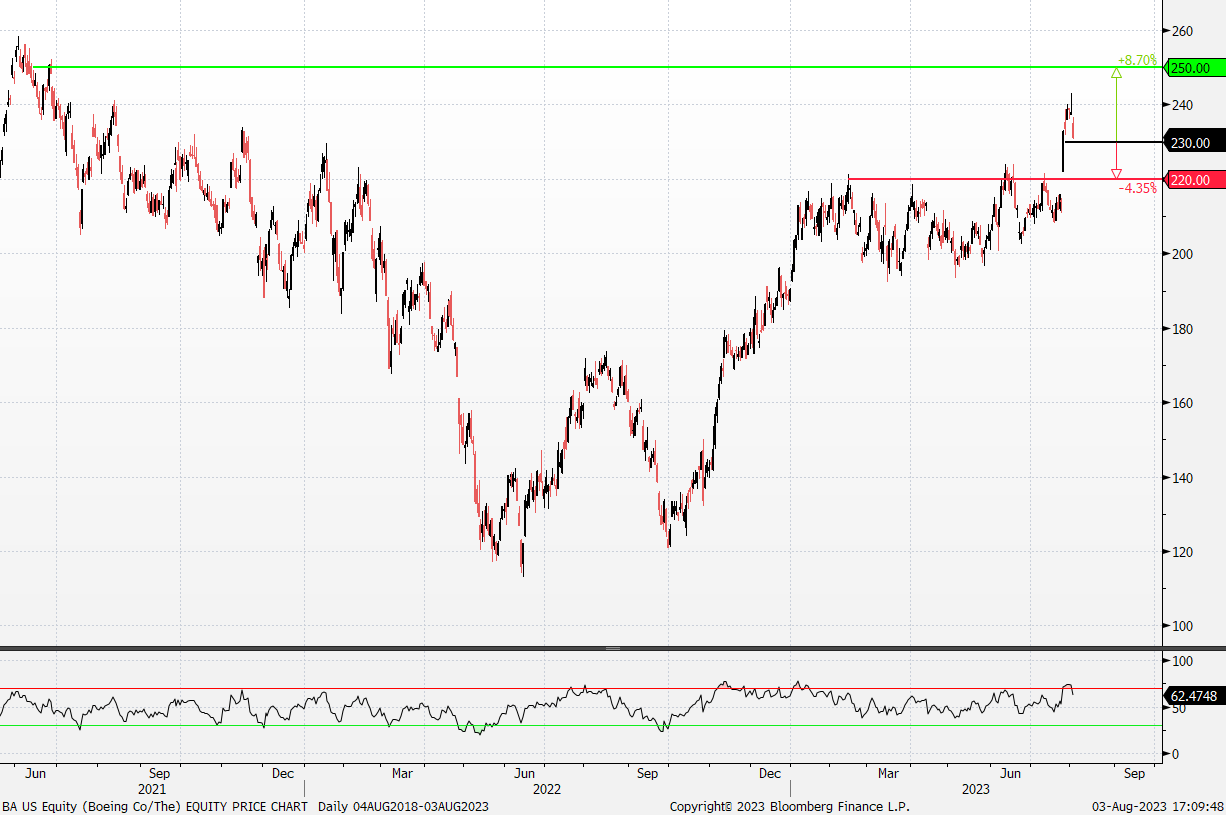Screen dimensions: 1226x815
Task: Click the 0 label on the RSI axis
Action: pos(1176,754)
